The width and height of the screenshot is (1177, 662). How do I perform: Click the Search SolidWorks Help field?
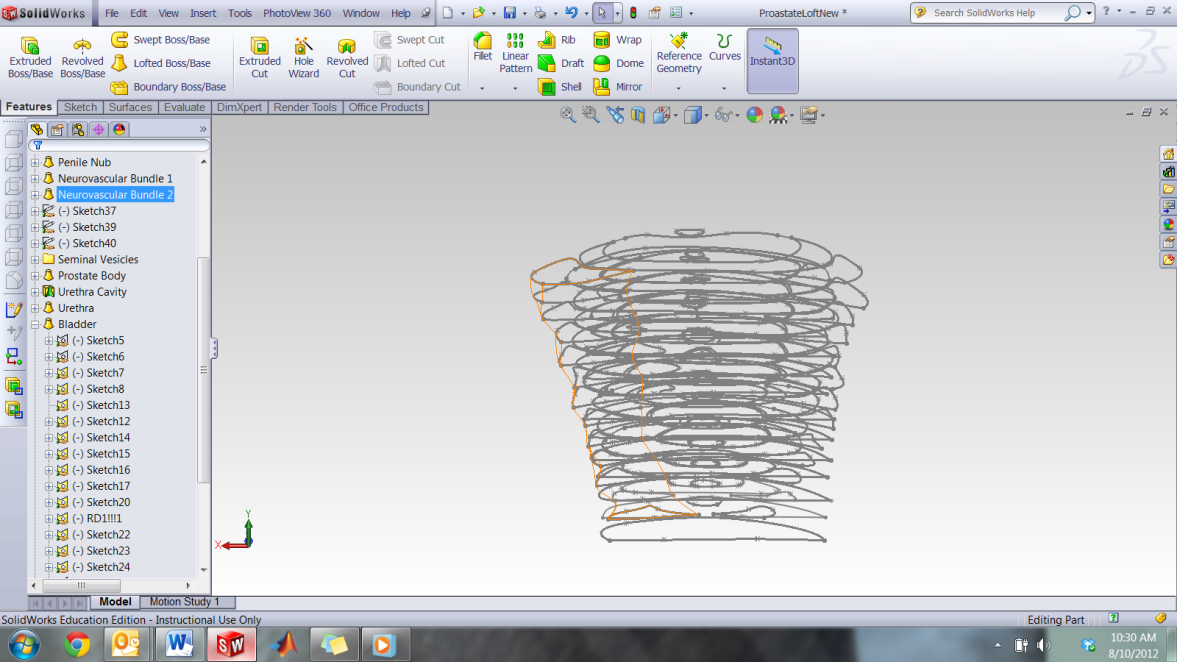pos(994,13)
